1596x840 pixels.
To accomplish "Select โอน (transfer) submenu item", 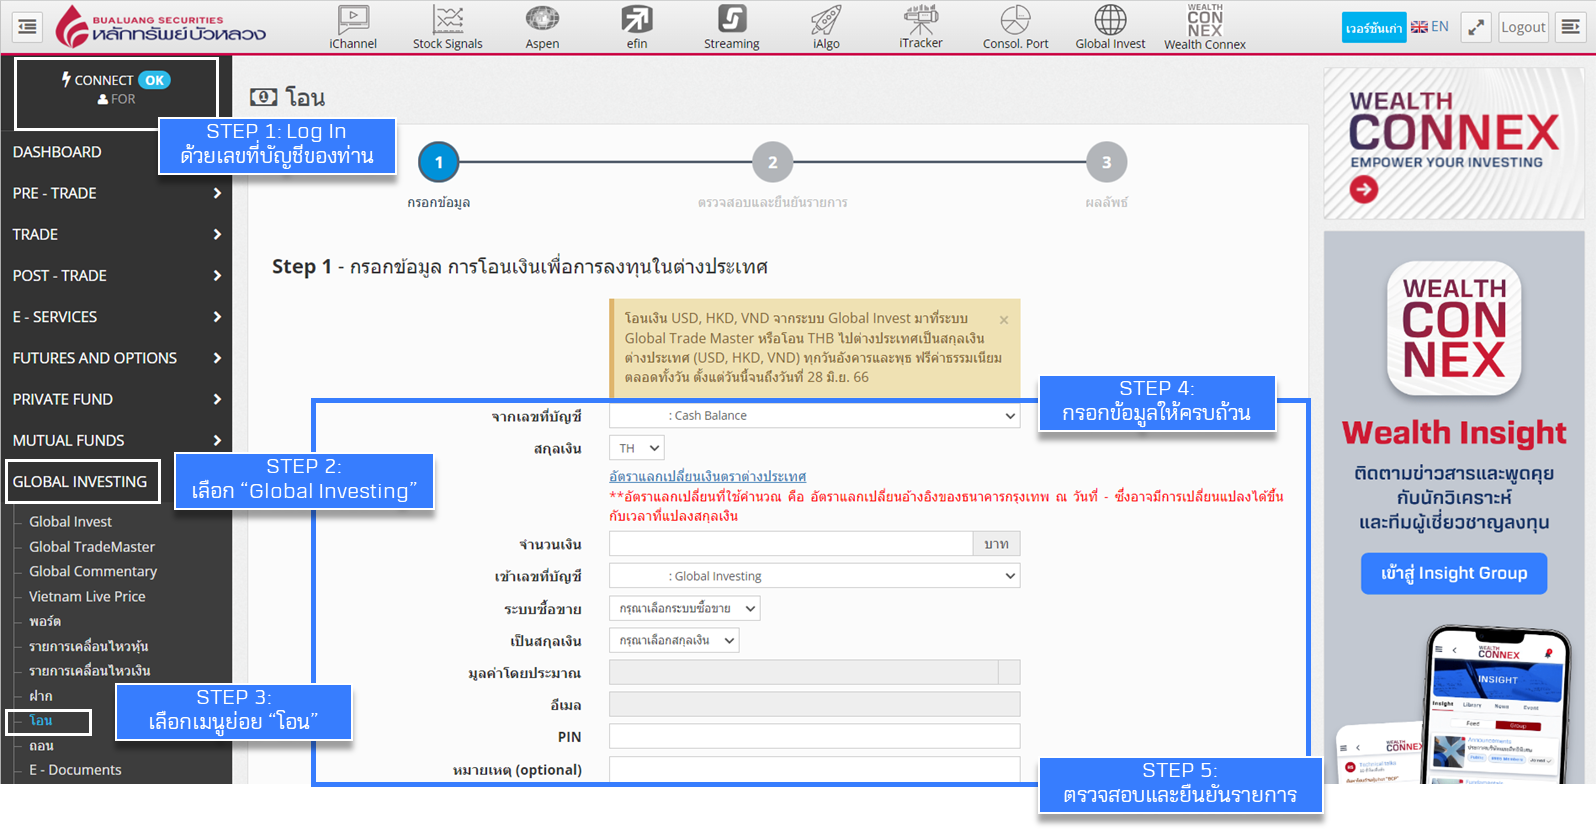I will (41, 721).
